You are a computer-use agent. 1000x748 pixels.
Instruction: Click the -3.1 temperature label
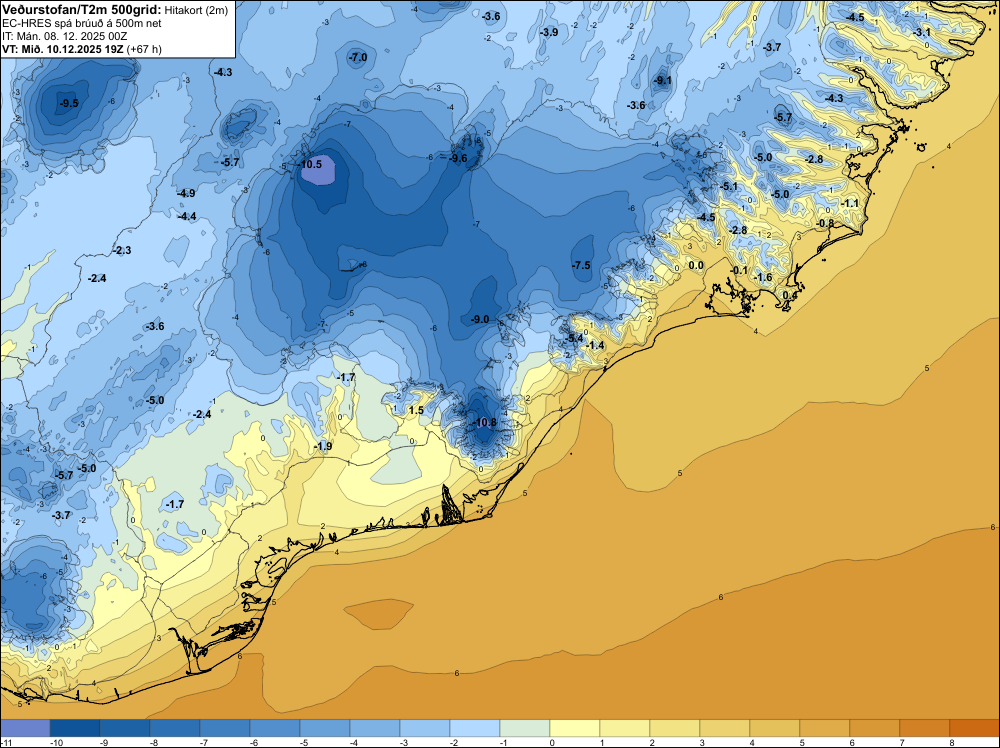pyautogui.click(x=922, y=32)
